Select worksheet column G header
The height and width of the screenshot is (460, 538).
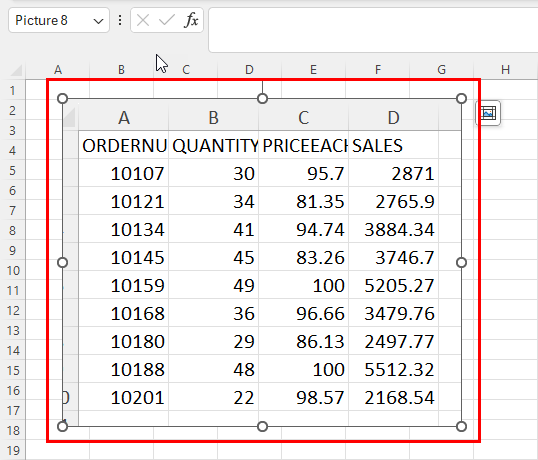point(441,70)
